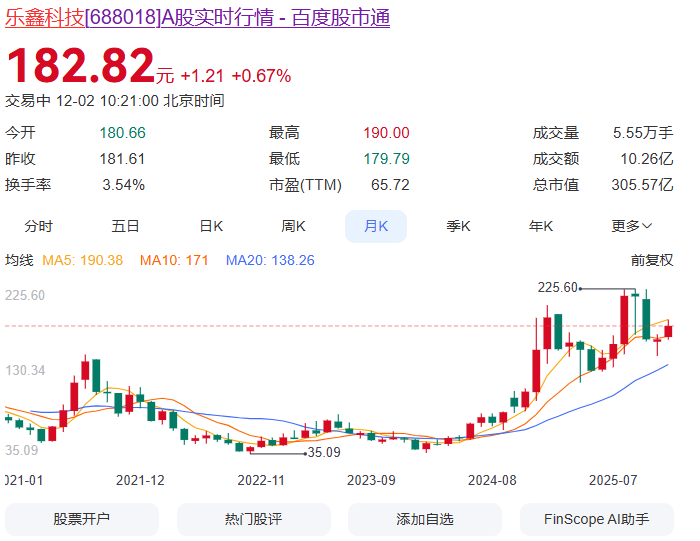The height and width of the screenshot is (541, 700).
Task: Click the active 月K tab
Action: [376, 226]
